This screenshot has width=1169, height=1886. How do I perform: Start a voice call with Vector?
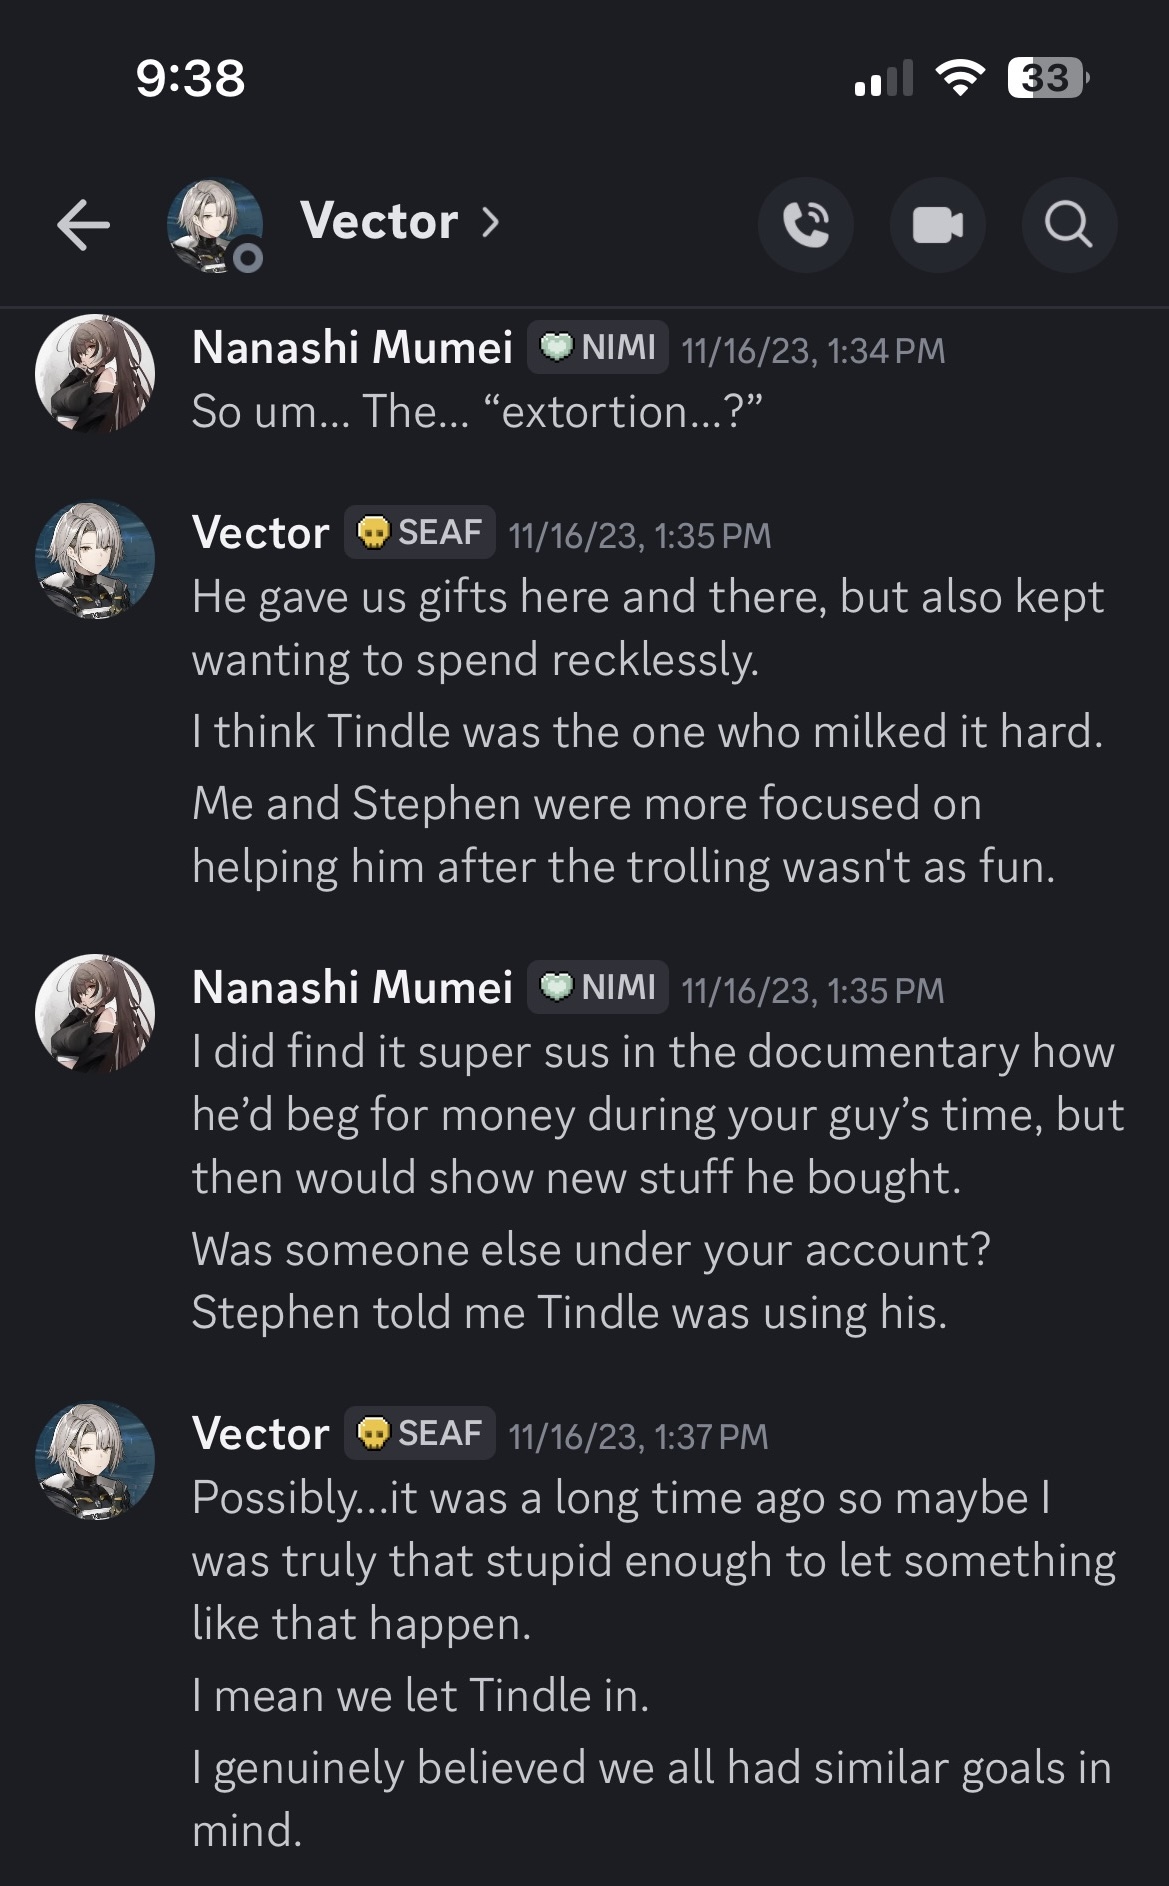coord(806,225)
